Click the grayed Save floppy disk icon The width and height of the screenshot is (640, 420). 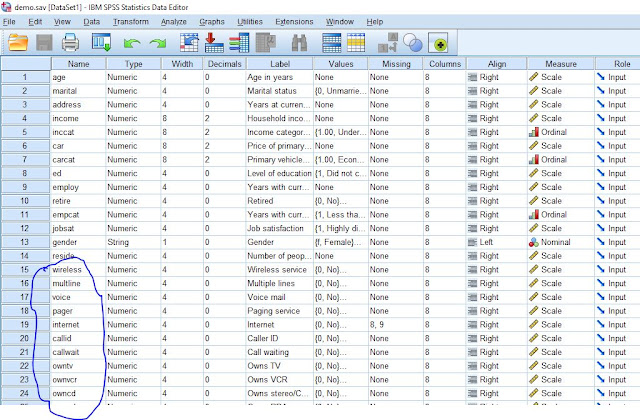pyautogui.click(x=44, y=42)
